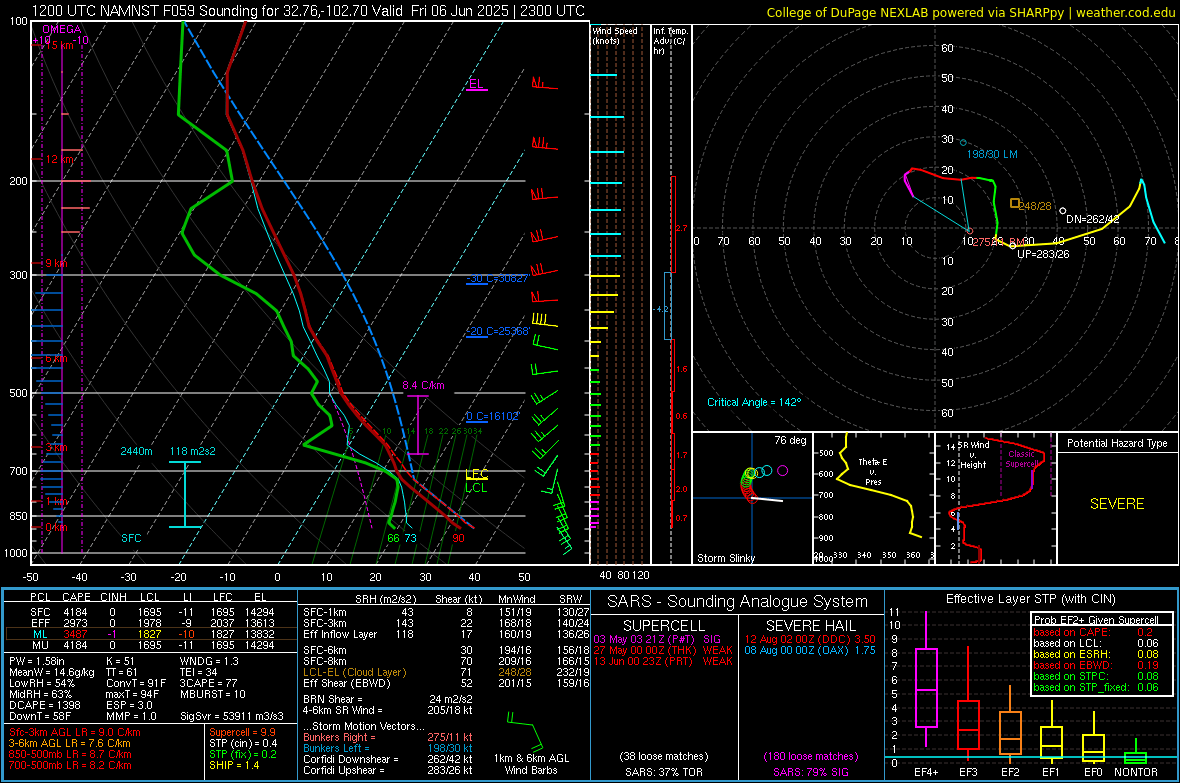Select the 12 Aug 02 00Z (DDC) hail analogue
This screenshot has height=783, width=1180.
[810, 639]
